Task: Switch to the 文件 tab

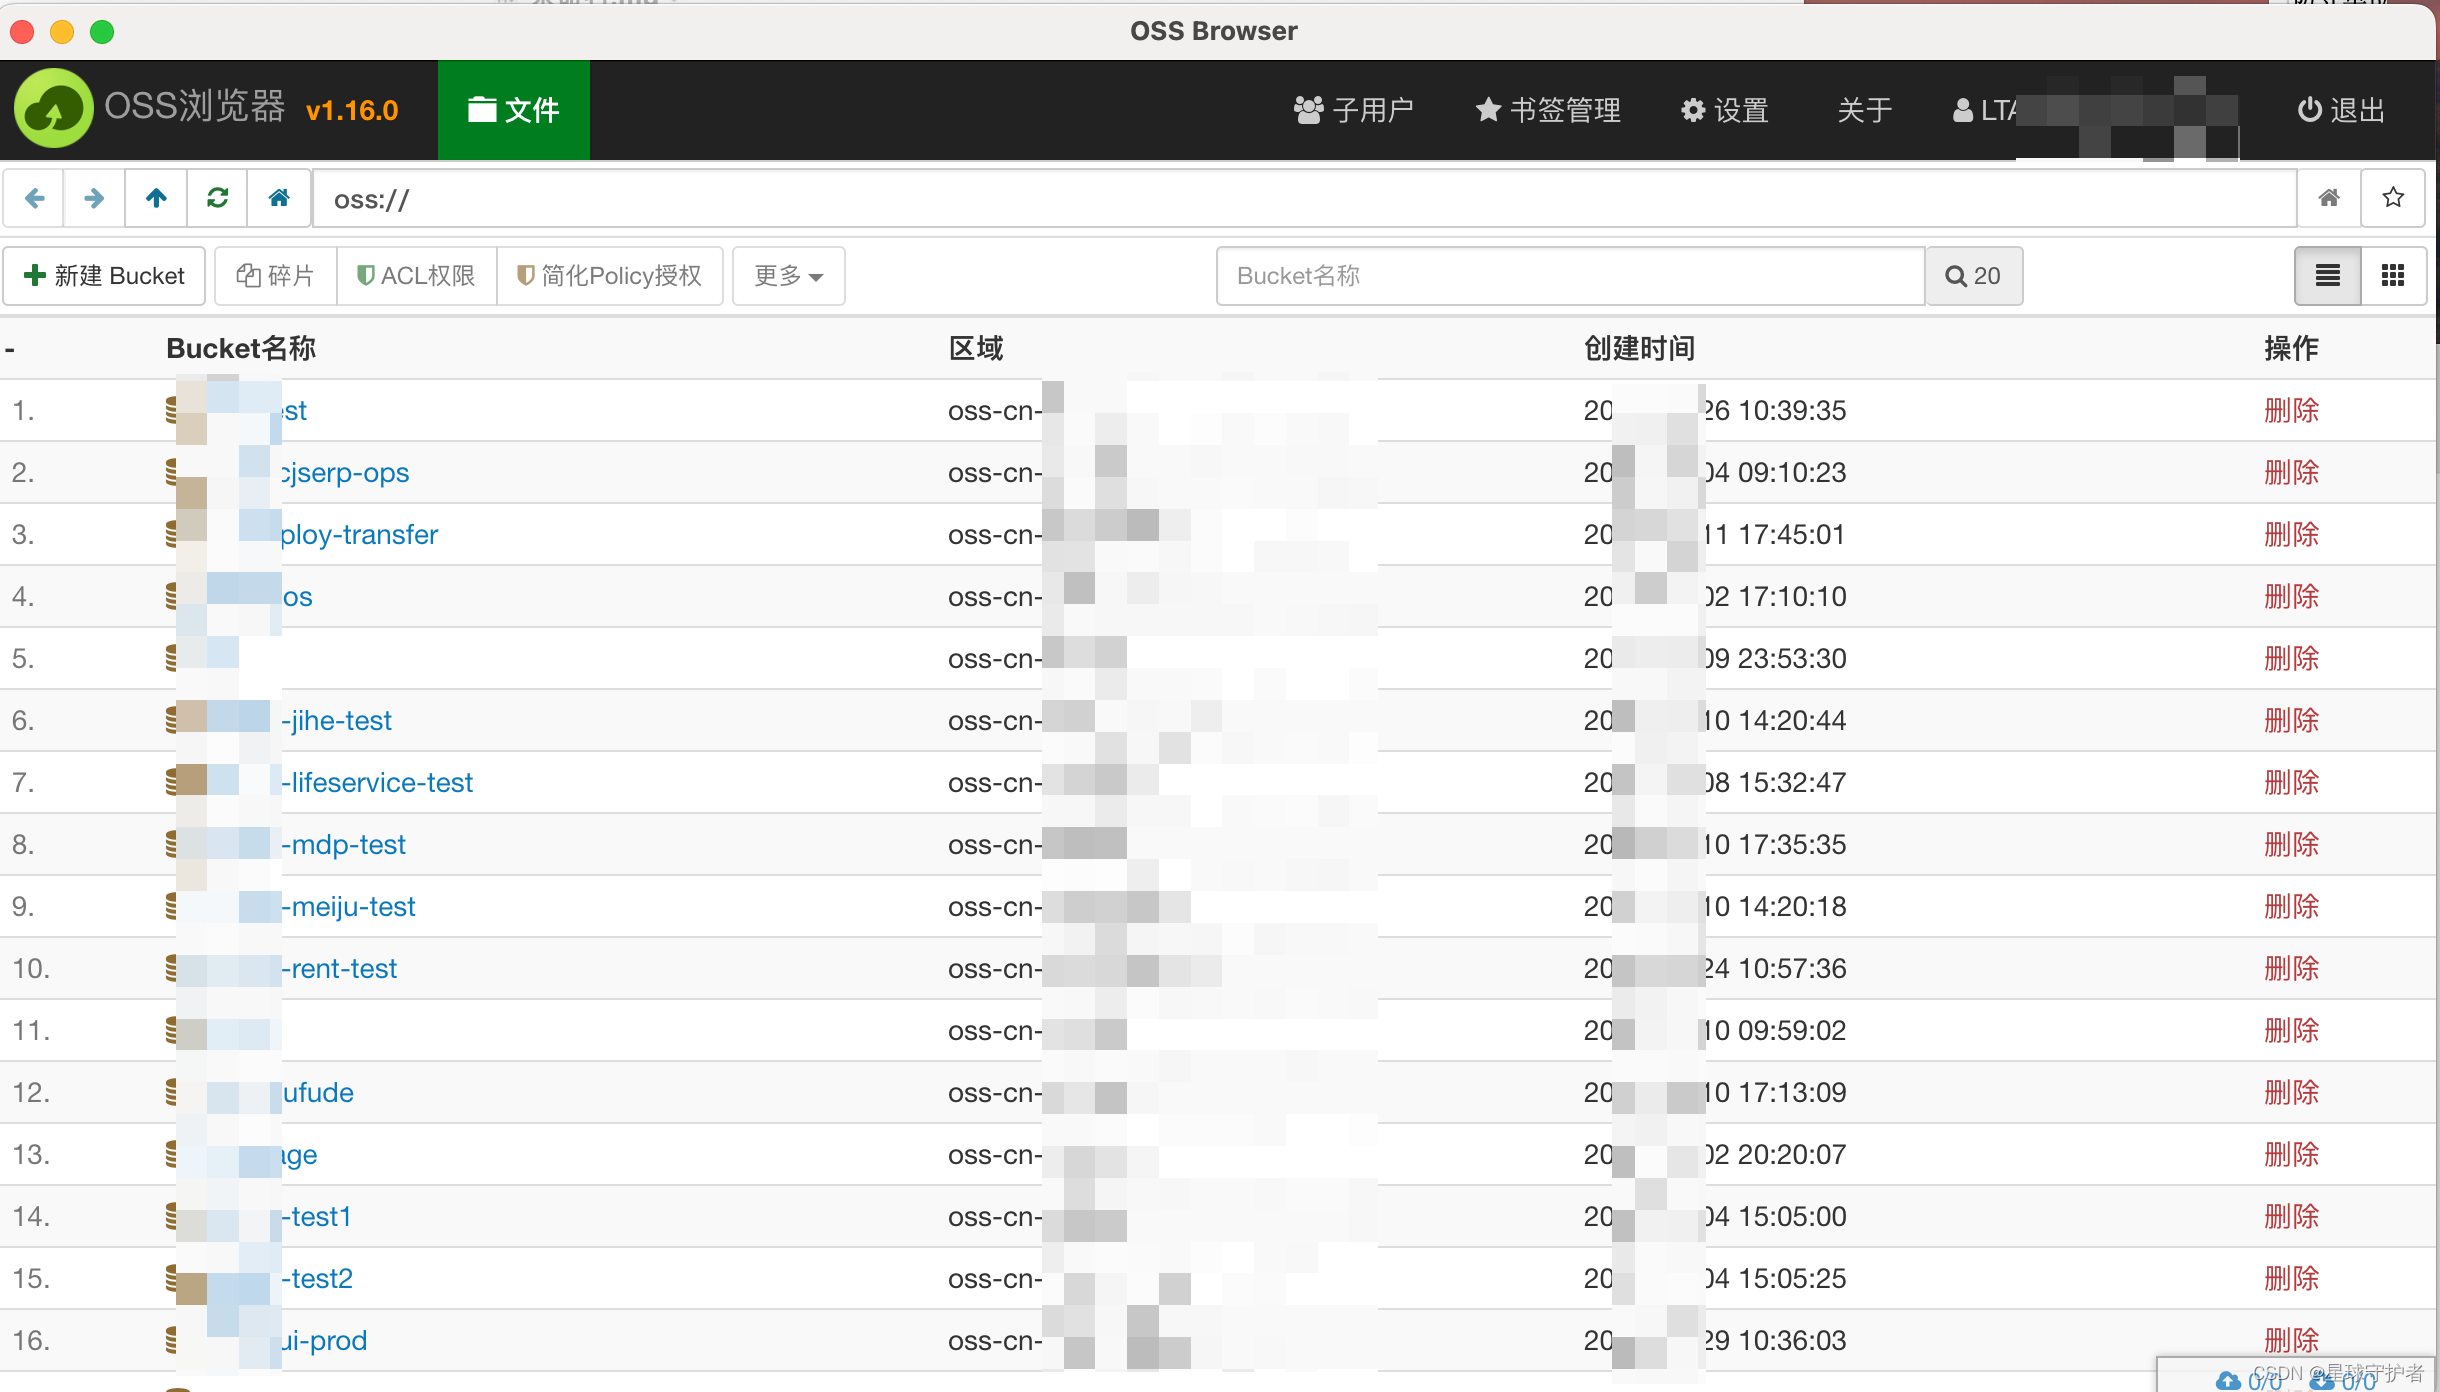Action: (513, 110)
